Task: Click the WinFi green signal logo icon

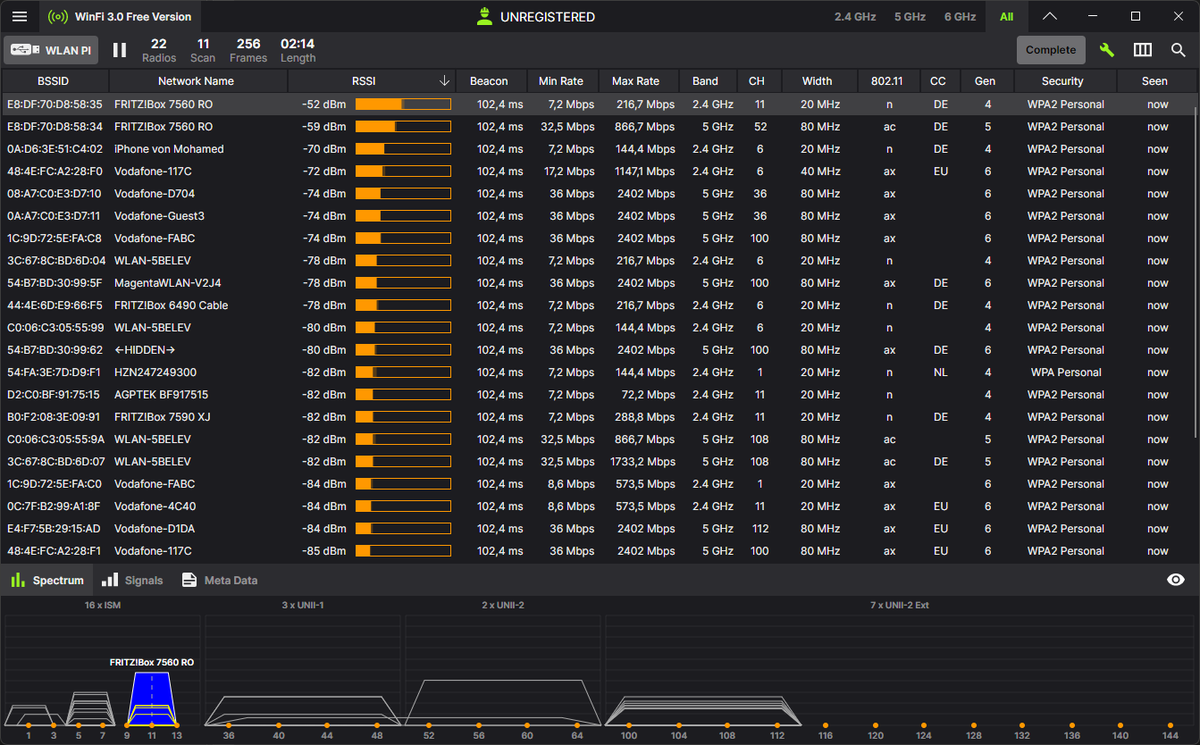Action: pyautogui.click(x=59, y=17)
